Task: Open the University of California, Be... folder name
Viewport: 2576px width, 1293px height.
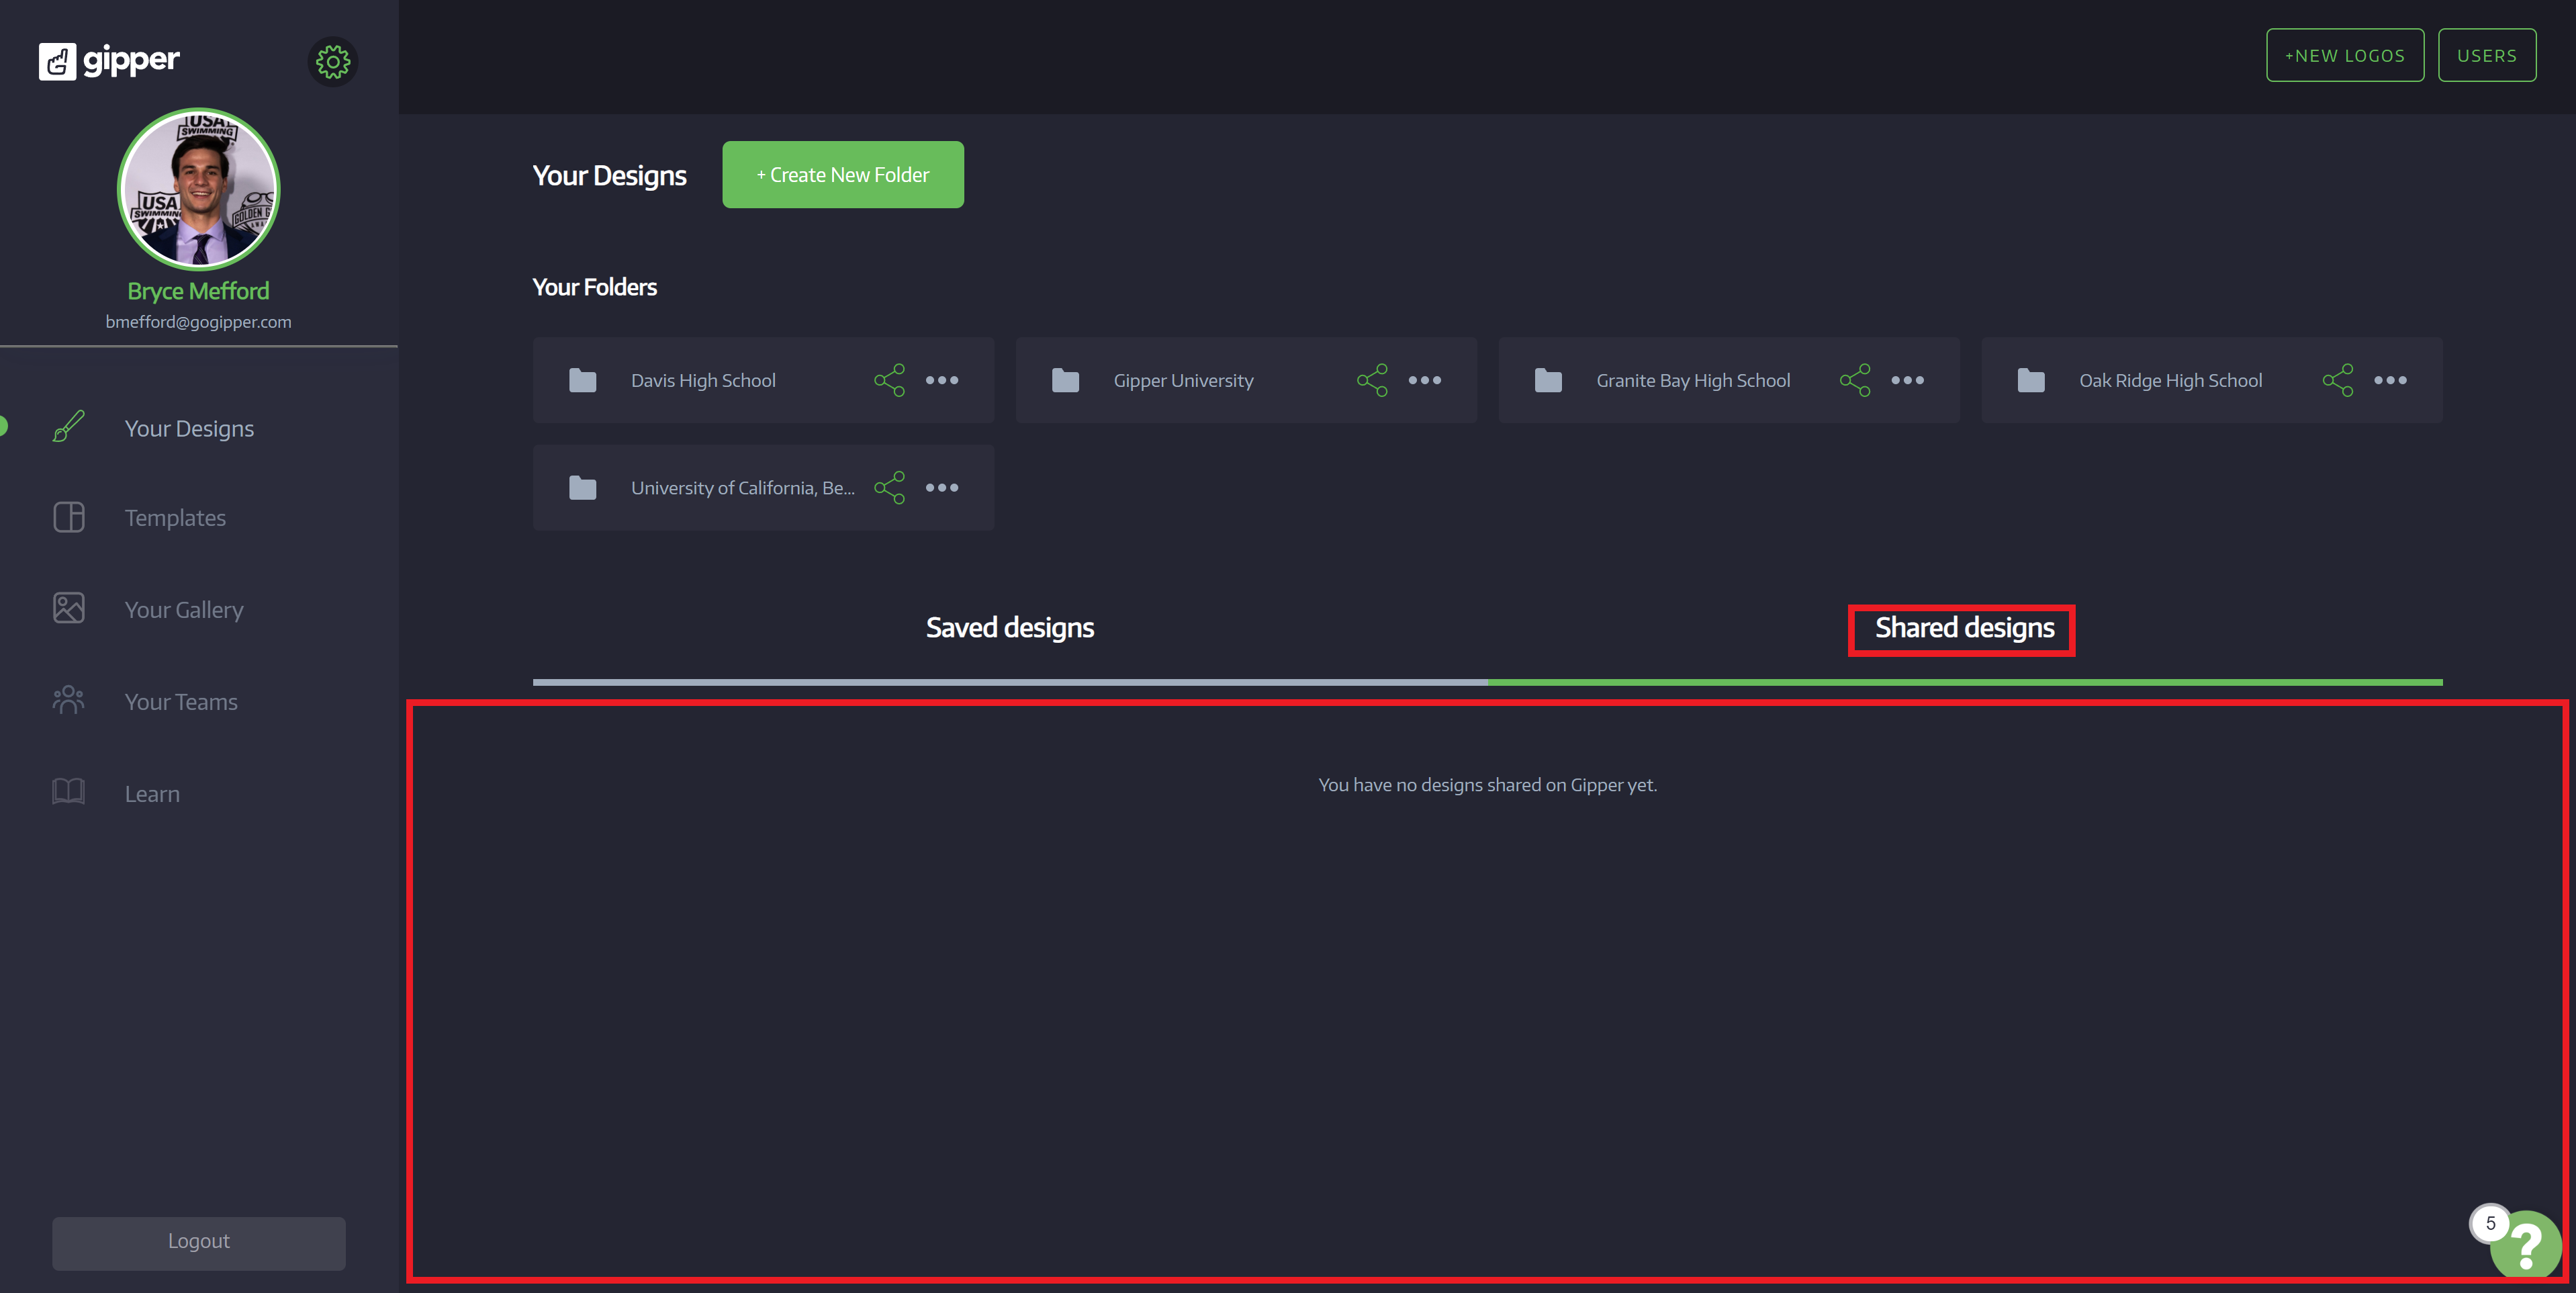Action: point(742,488)
